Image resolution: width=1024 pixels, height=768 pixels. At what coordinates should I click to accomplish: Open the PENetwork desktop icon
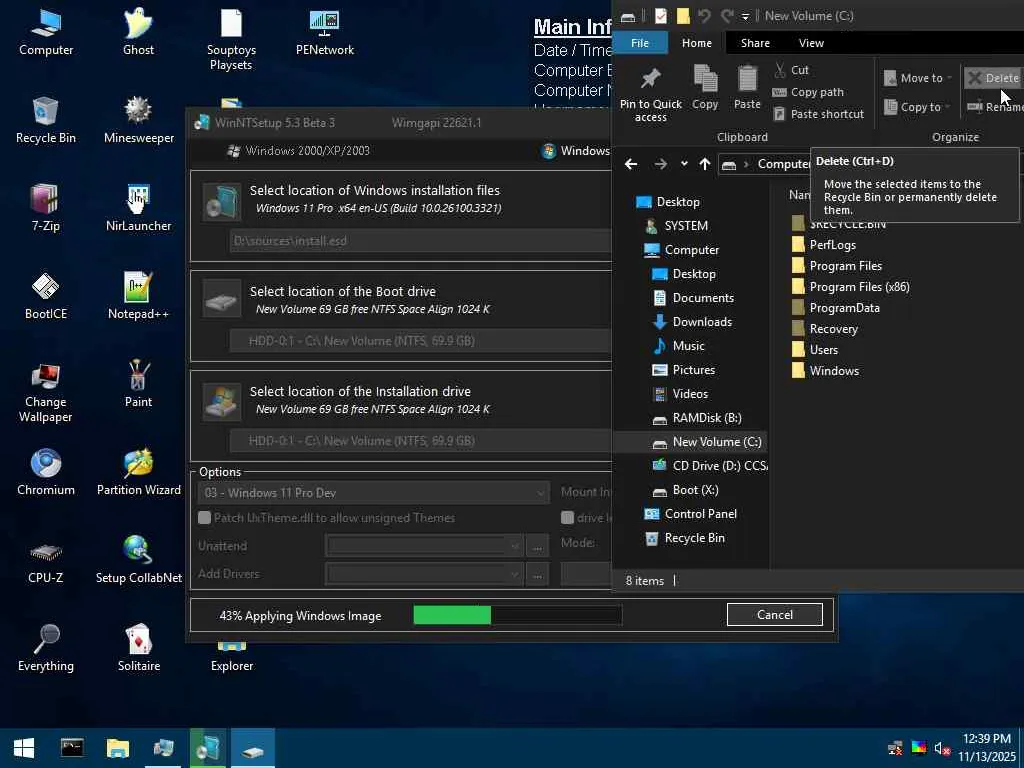325,33
